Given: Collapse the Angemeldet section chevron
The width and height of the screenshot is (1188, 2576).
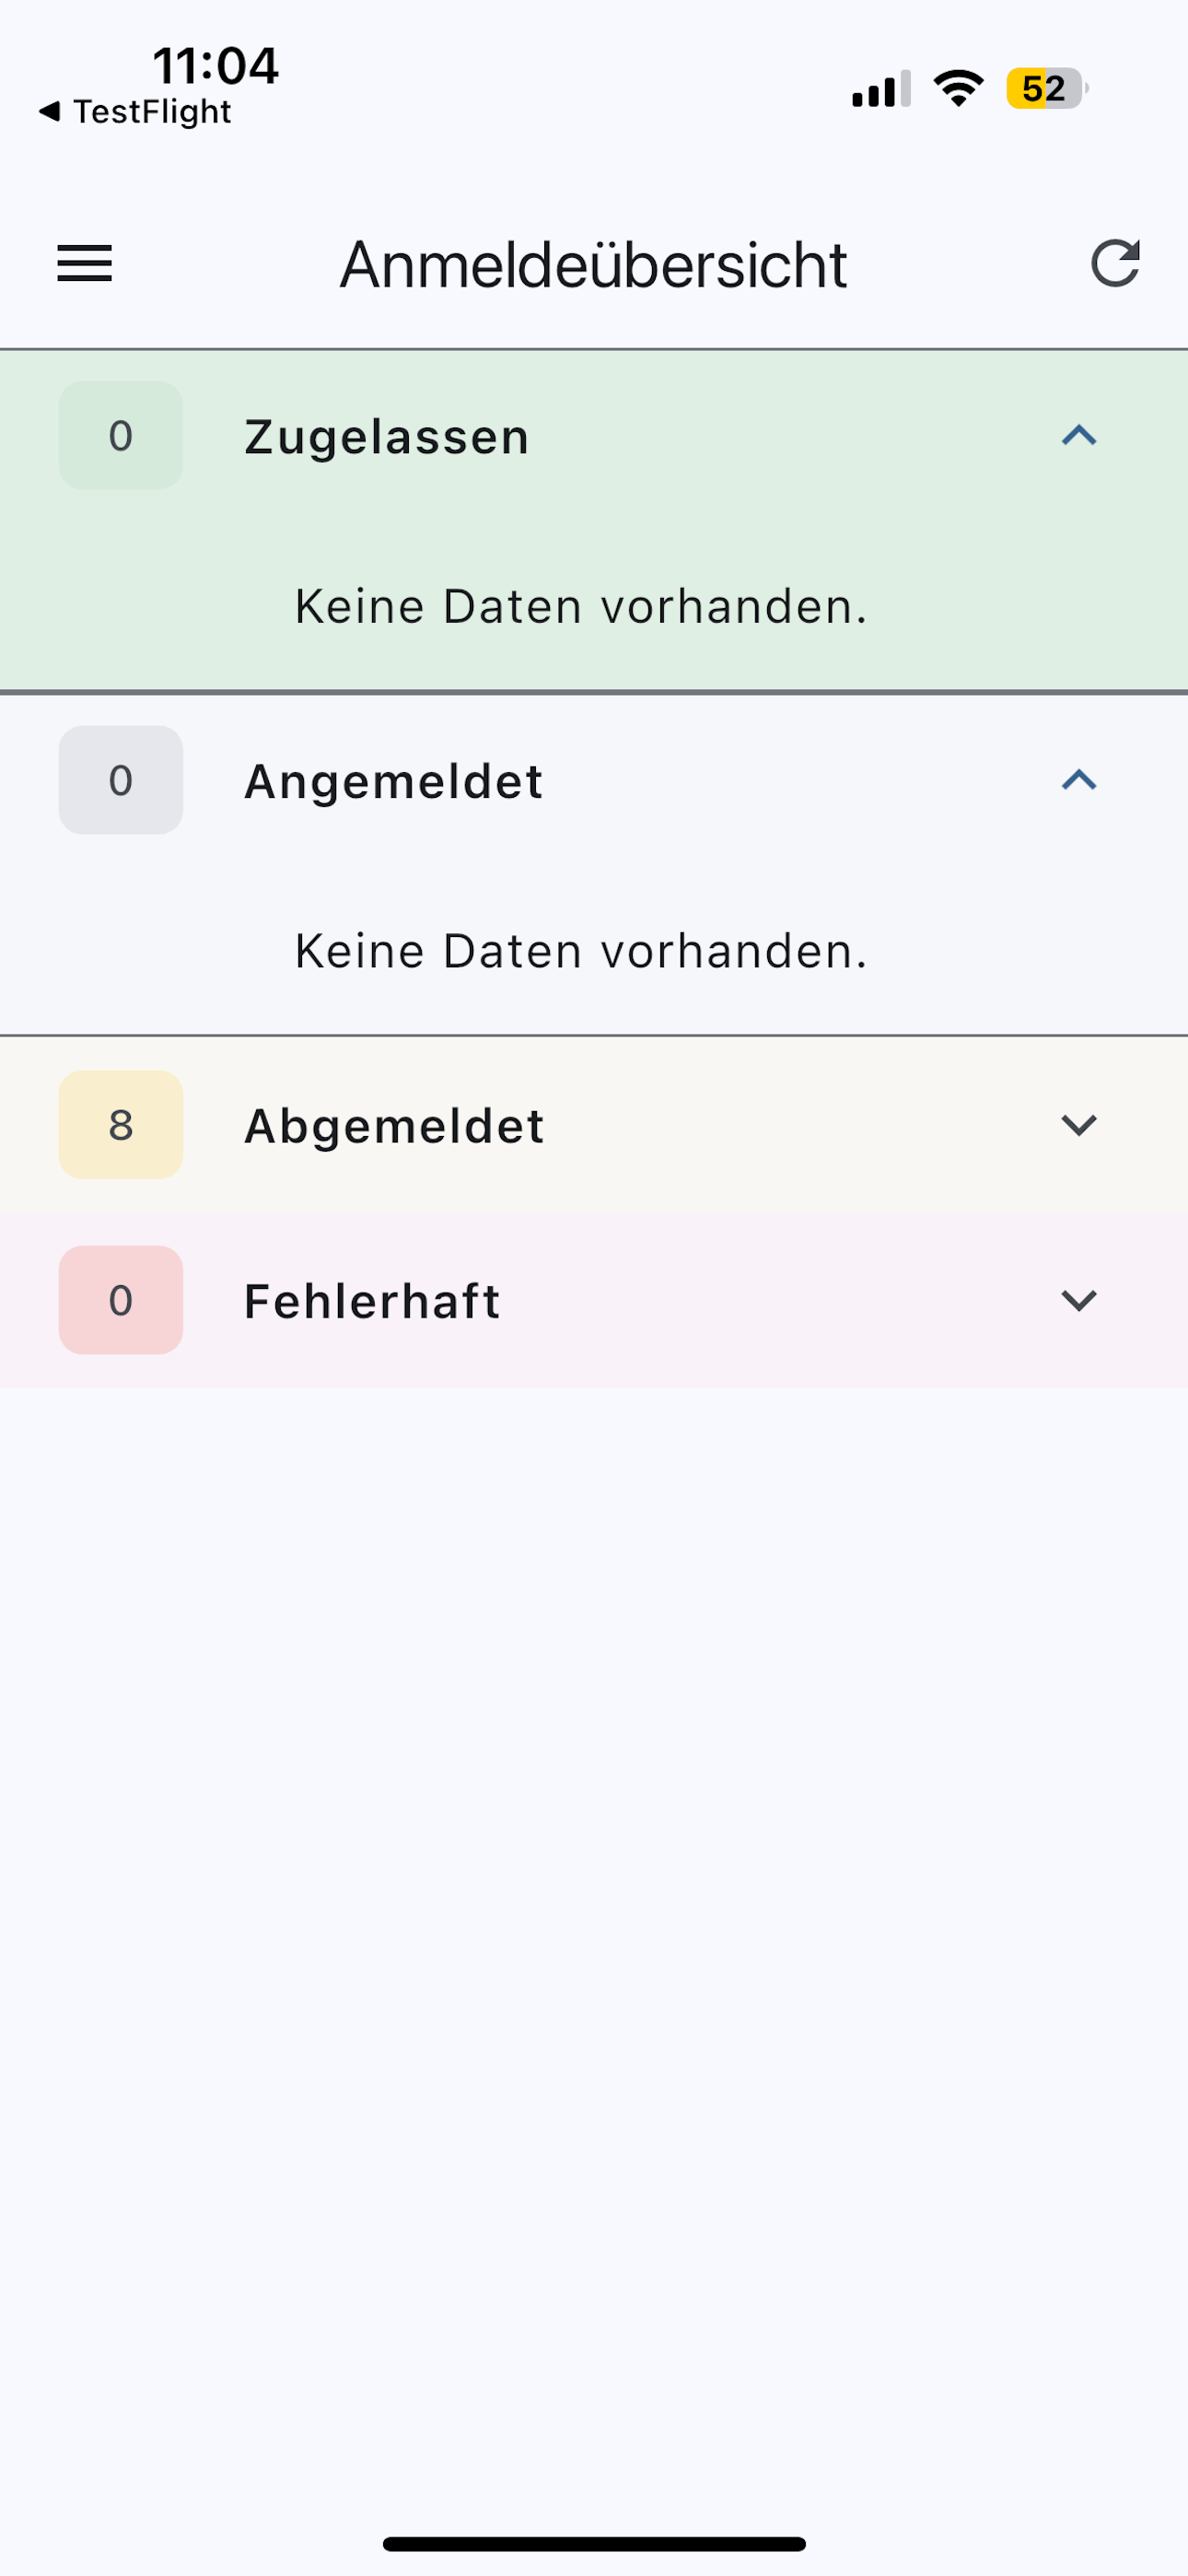Looking at the screenshot, I should [x=1079, y=780].
